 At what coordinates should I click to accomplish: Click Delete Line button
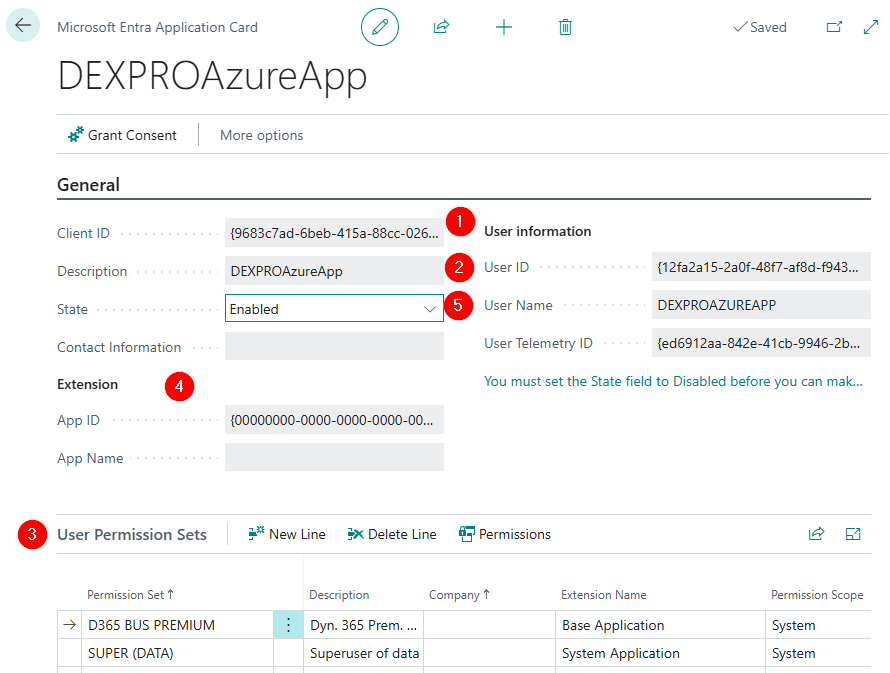point(392,534)
